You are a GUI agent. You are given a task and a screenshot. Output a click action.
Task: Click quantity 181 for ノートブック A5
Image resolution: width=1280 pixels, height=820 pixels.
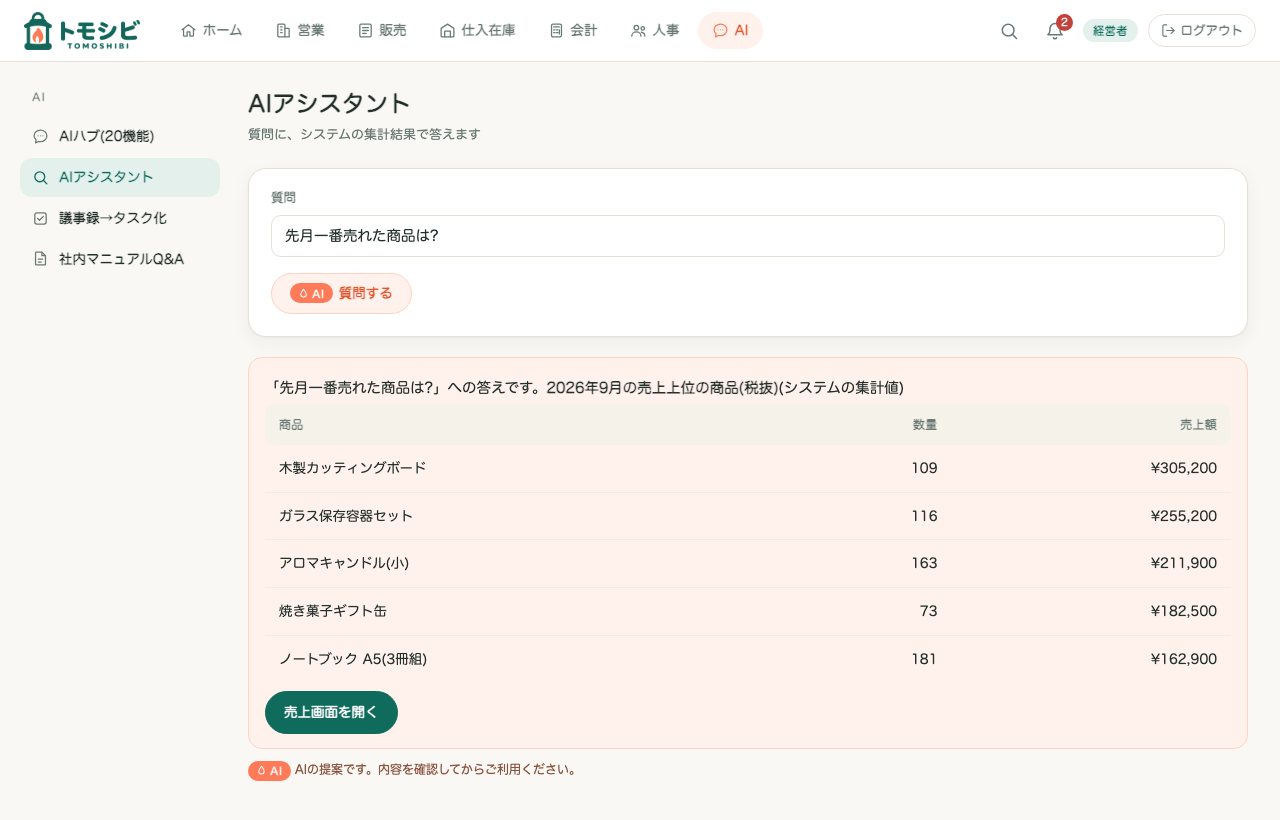tap(924, 659)
